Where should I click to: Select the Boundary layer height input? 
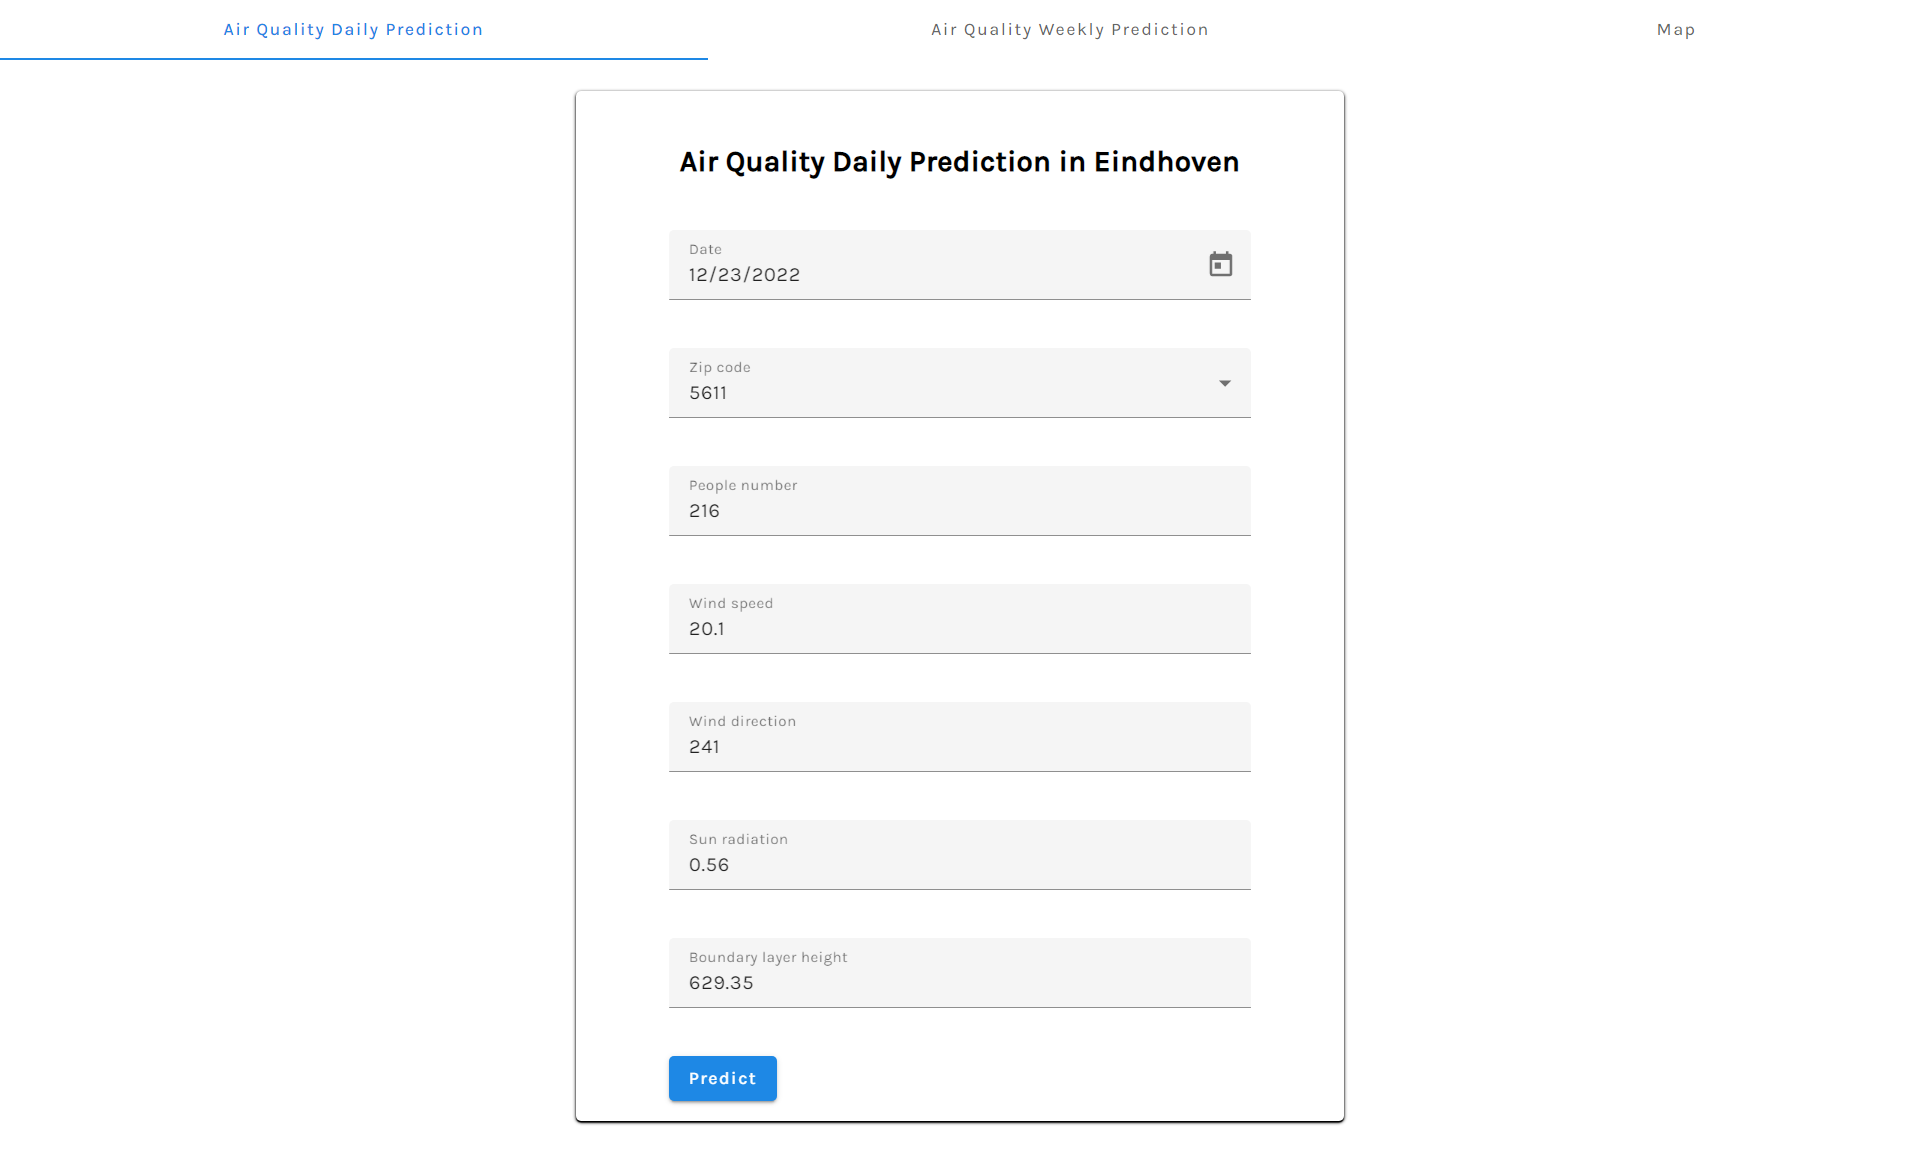900,983
